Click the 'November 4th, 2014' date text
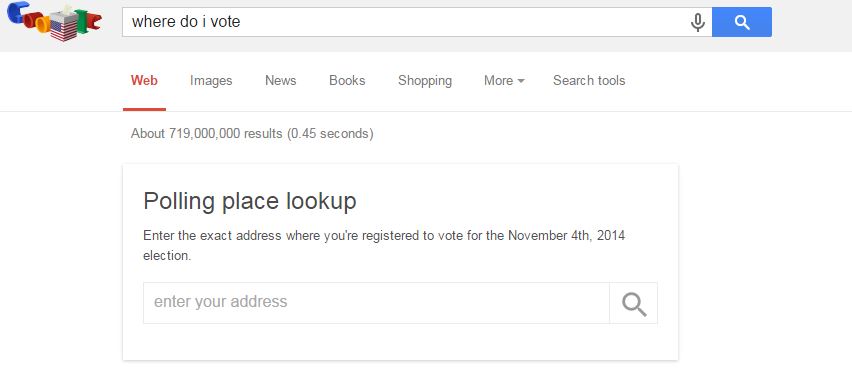Image resolution: width=852 pixels, height=375 pixels. coord(567,236)
